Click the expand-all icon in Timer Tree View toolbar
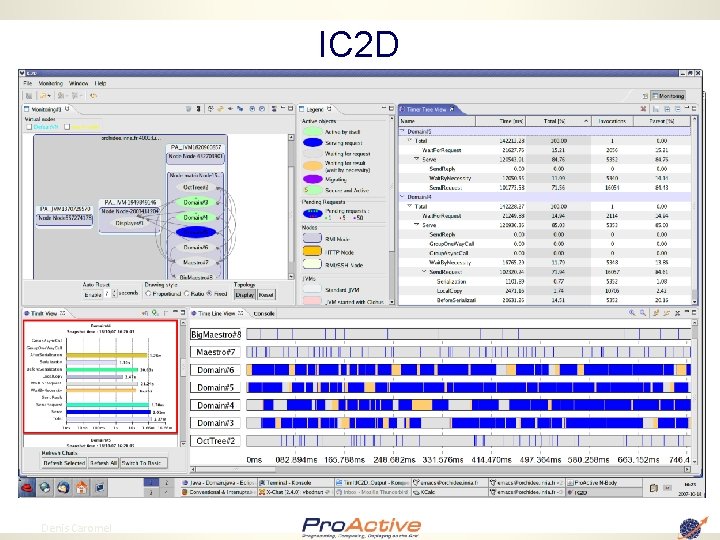This screenshot has width=720, height=540. (667, 109)
